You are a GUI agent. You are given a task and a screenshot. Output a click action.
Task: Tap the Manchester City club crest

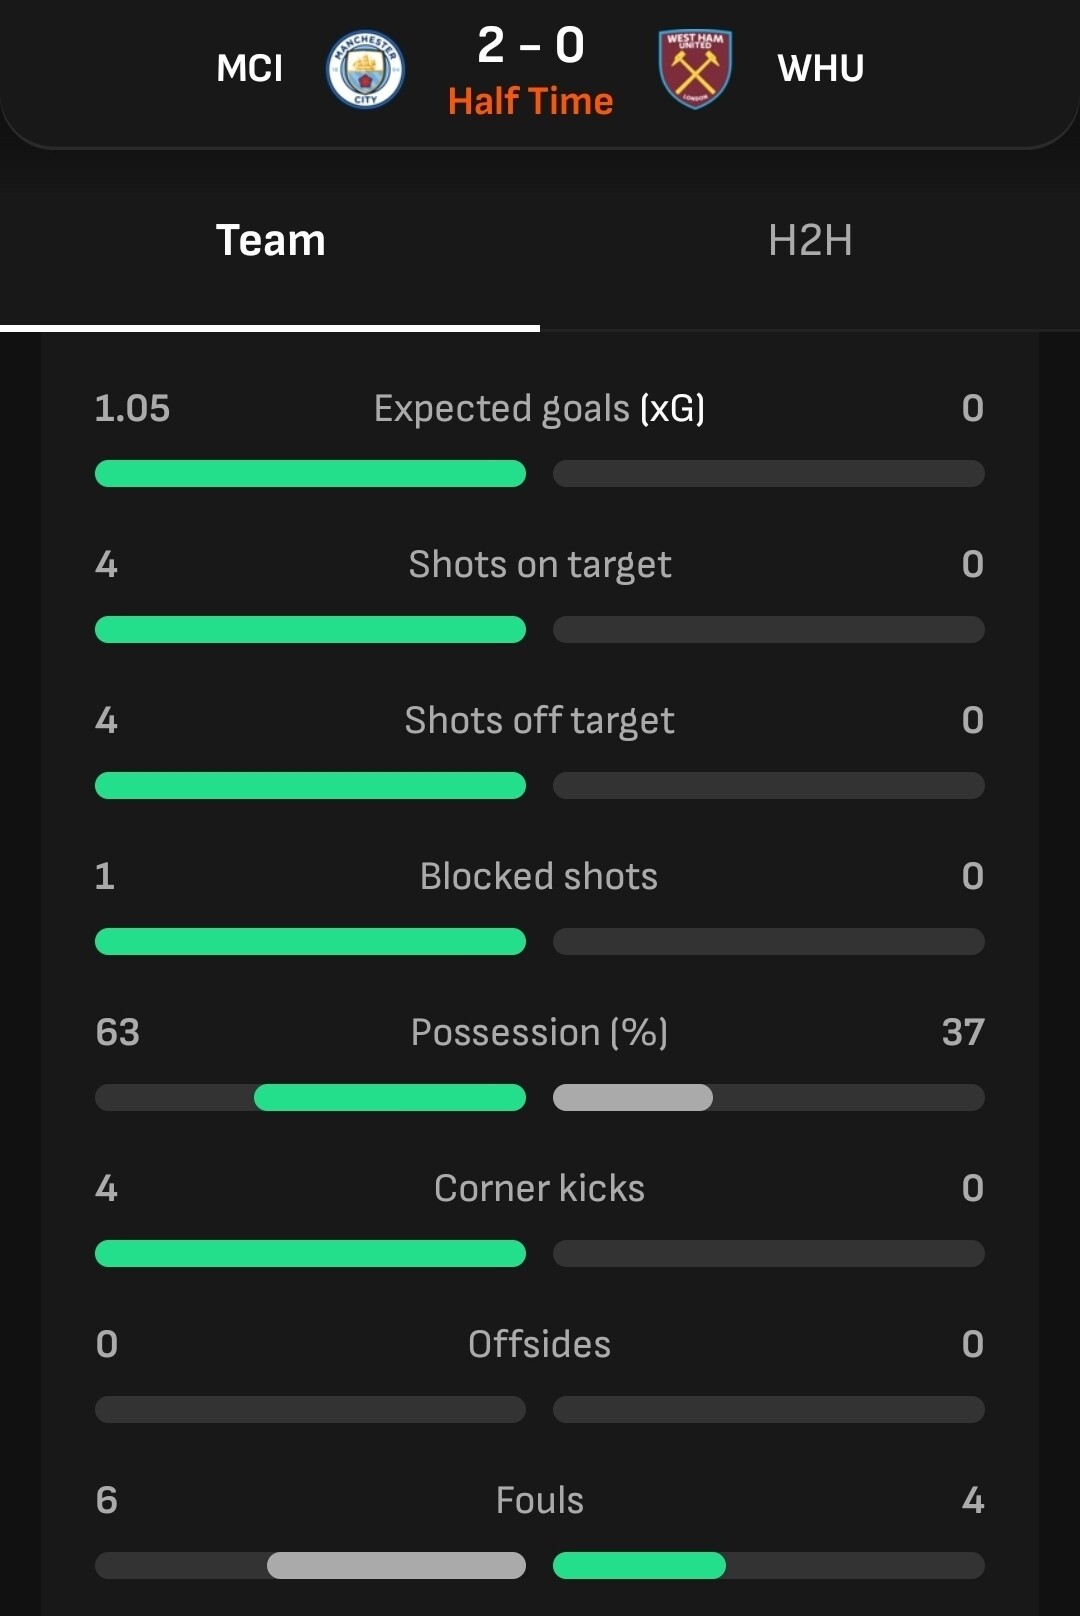coord(365,69)
